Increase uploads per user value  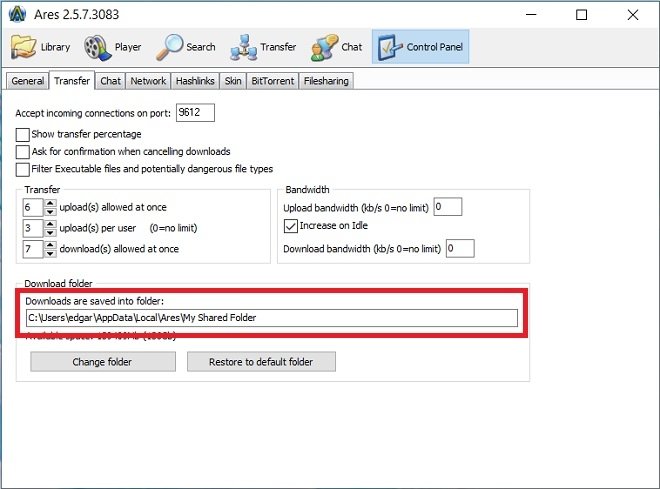point(50,223)
